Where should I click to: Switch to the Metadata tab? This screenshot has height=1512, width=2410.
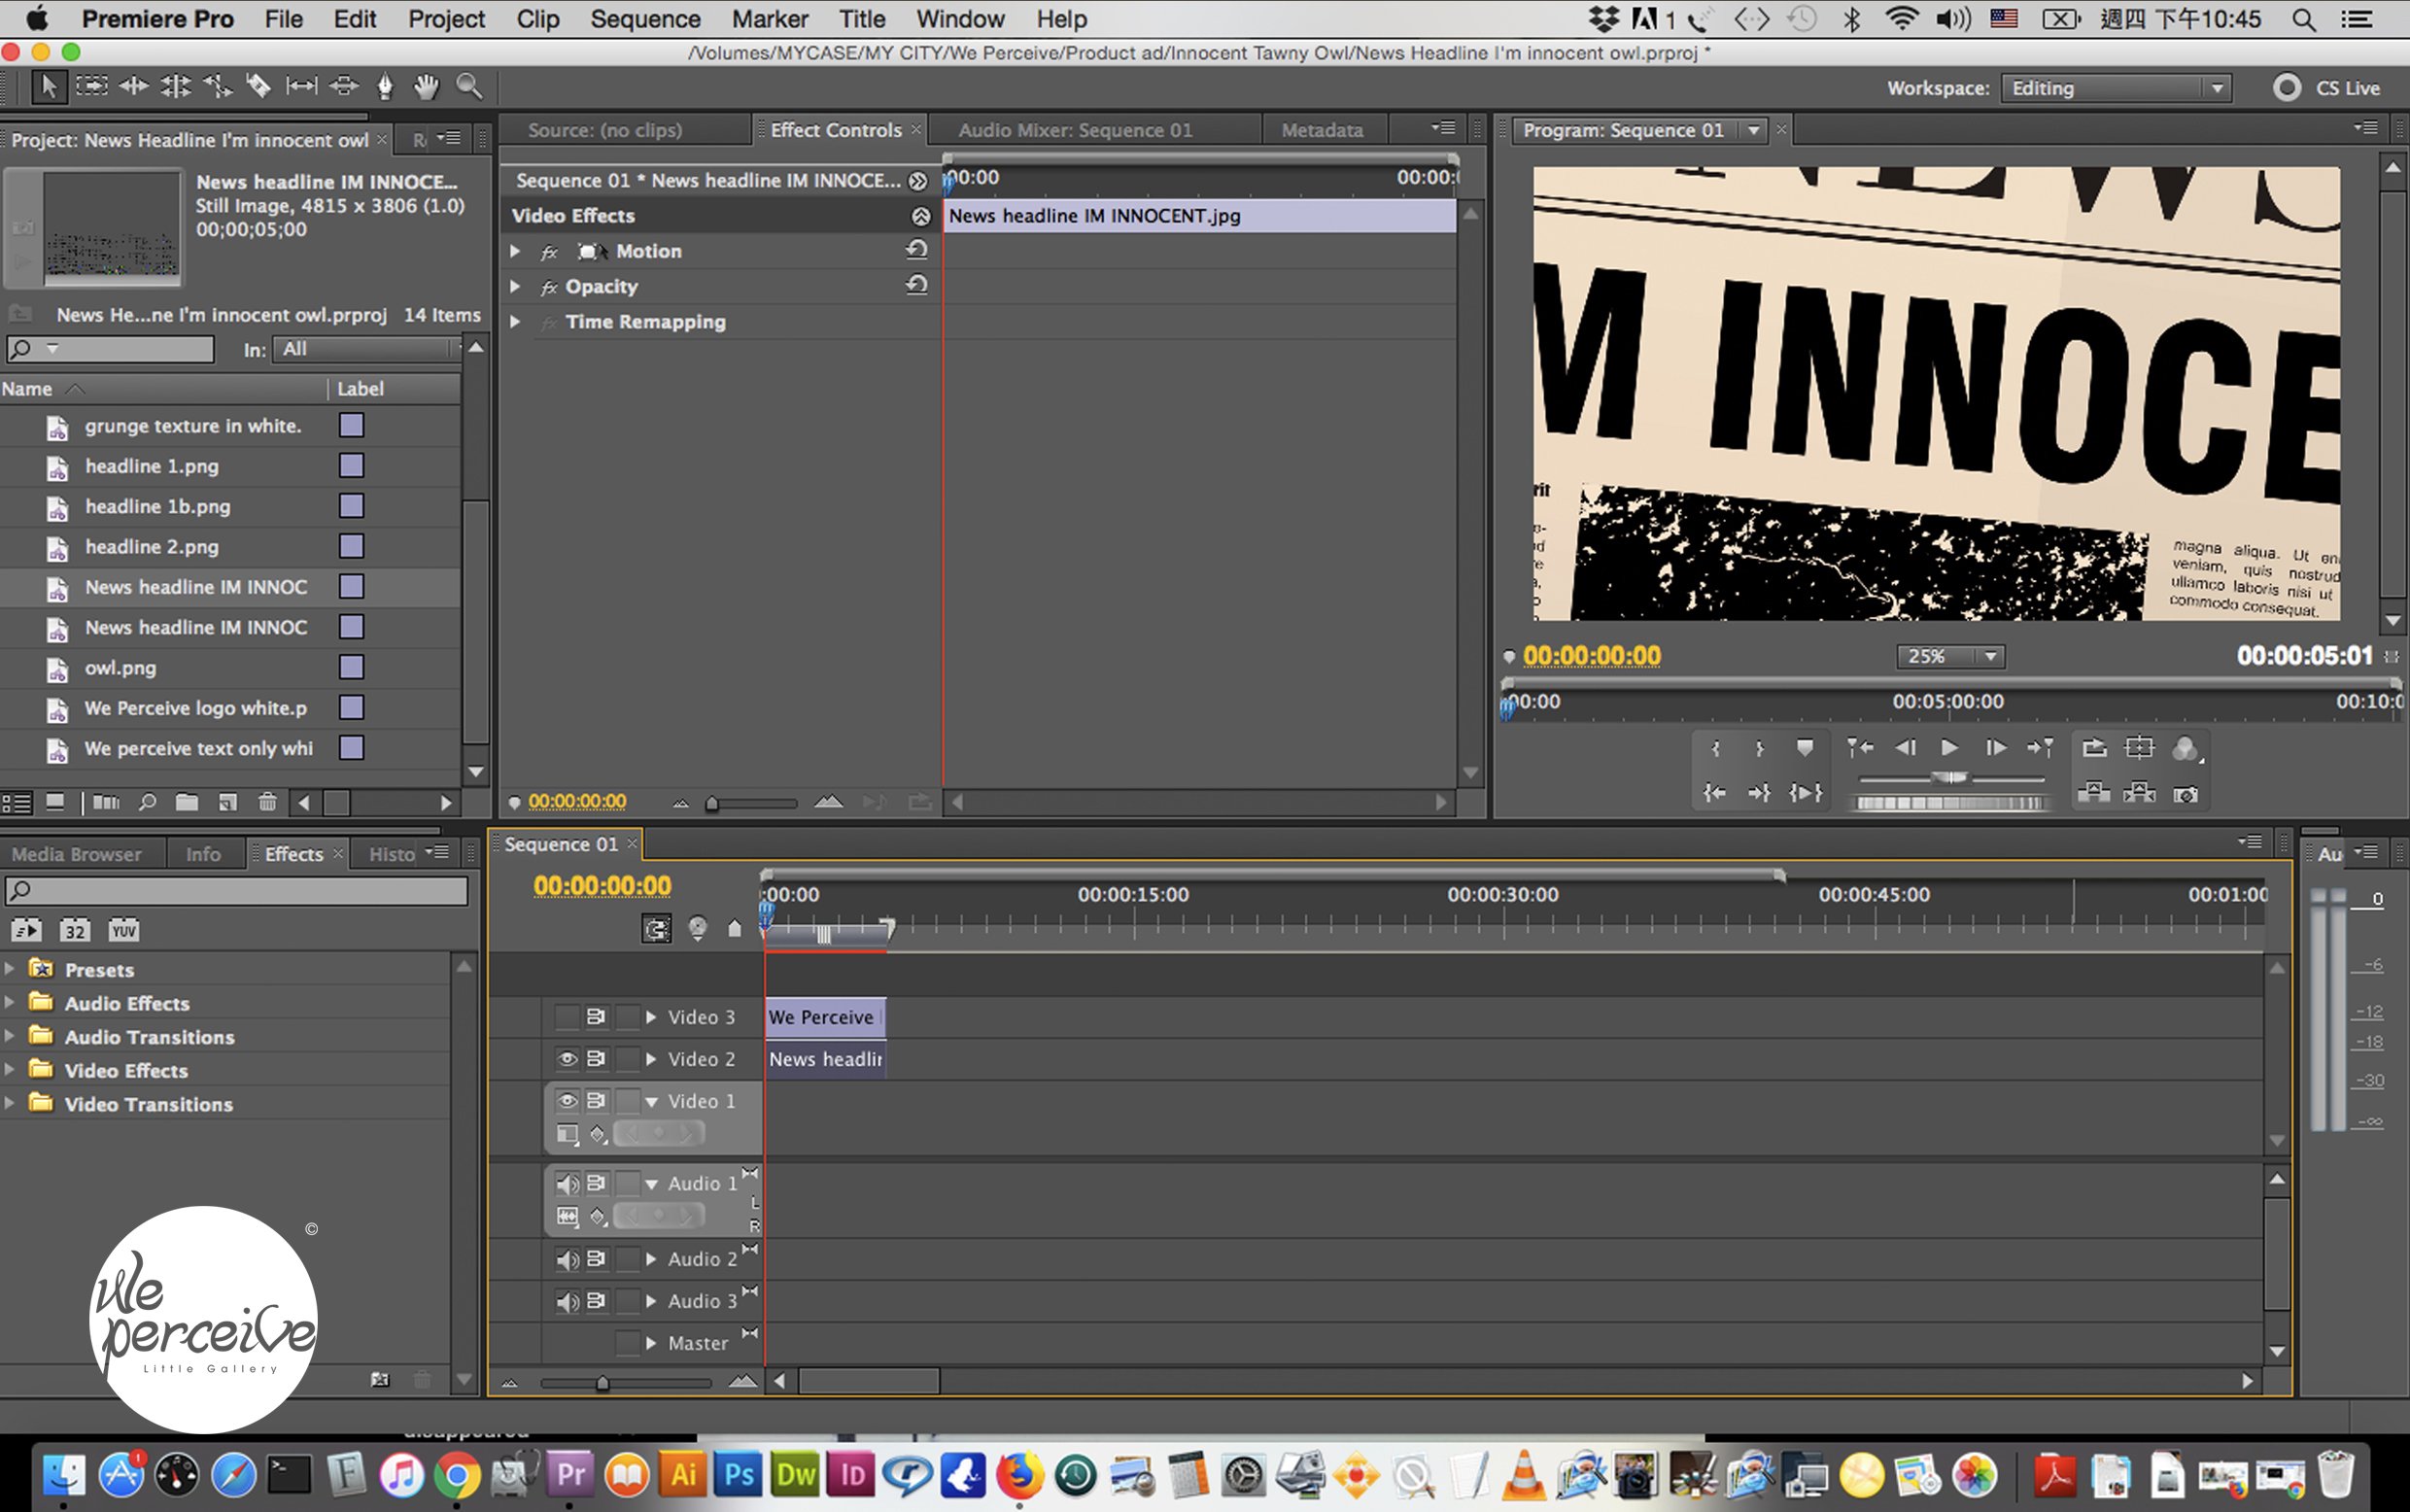(x=1322, y=130)
